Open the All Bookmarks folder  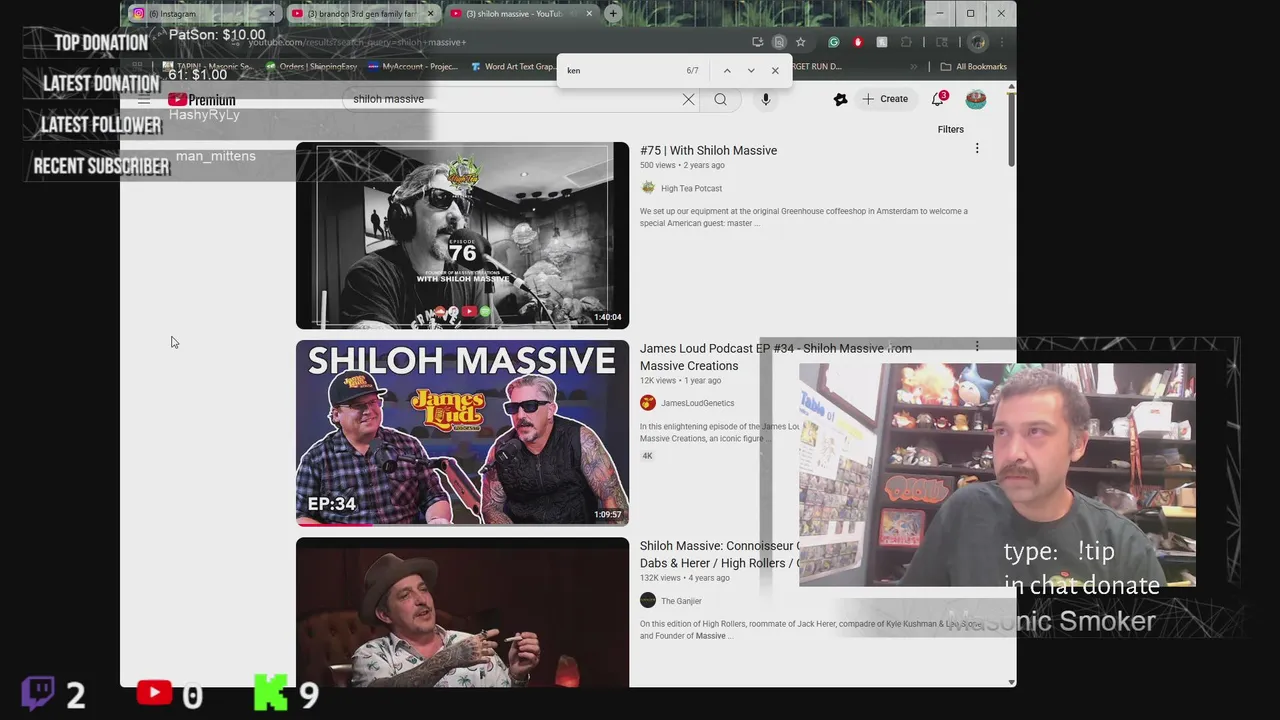coord(974,67)
